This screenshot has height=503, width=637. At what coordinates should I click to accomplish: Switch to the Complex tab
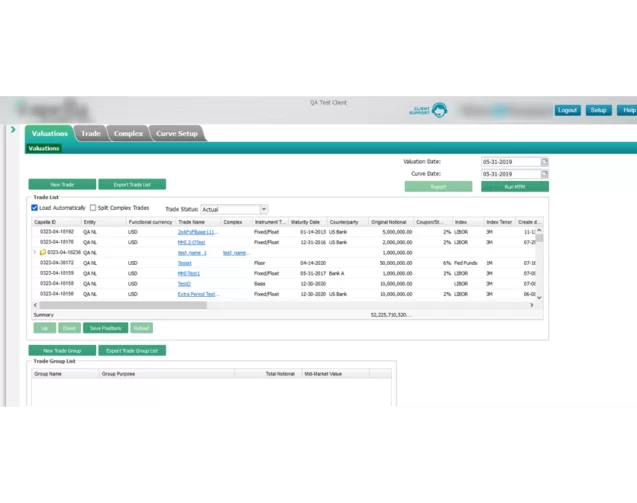128,133
